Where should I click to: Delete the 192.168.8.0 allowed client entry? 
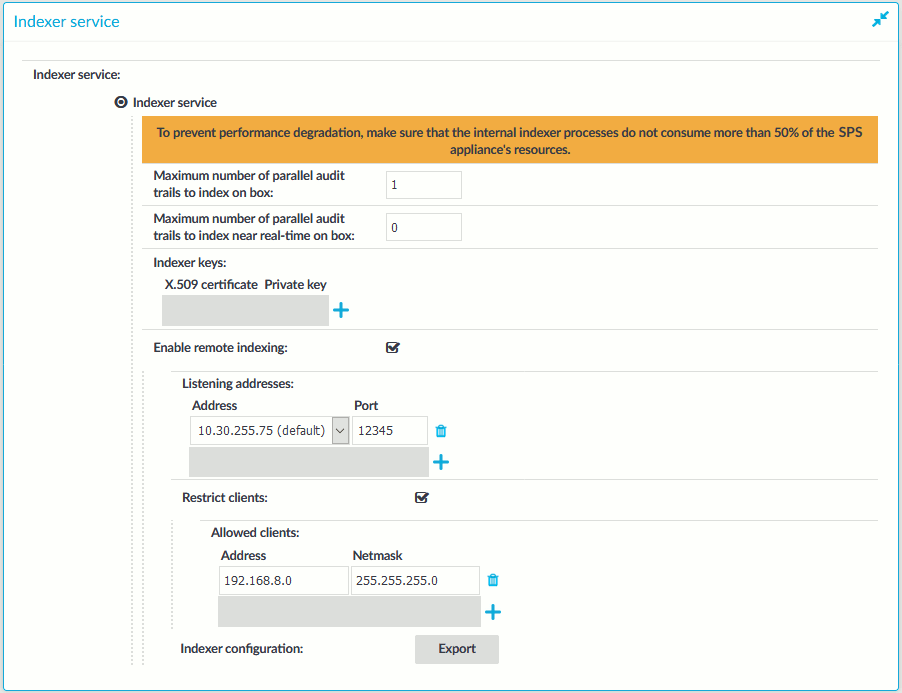(x=493, y=580)
